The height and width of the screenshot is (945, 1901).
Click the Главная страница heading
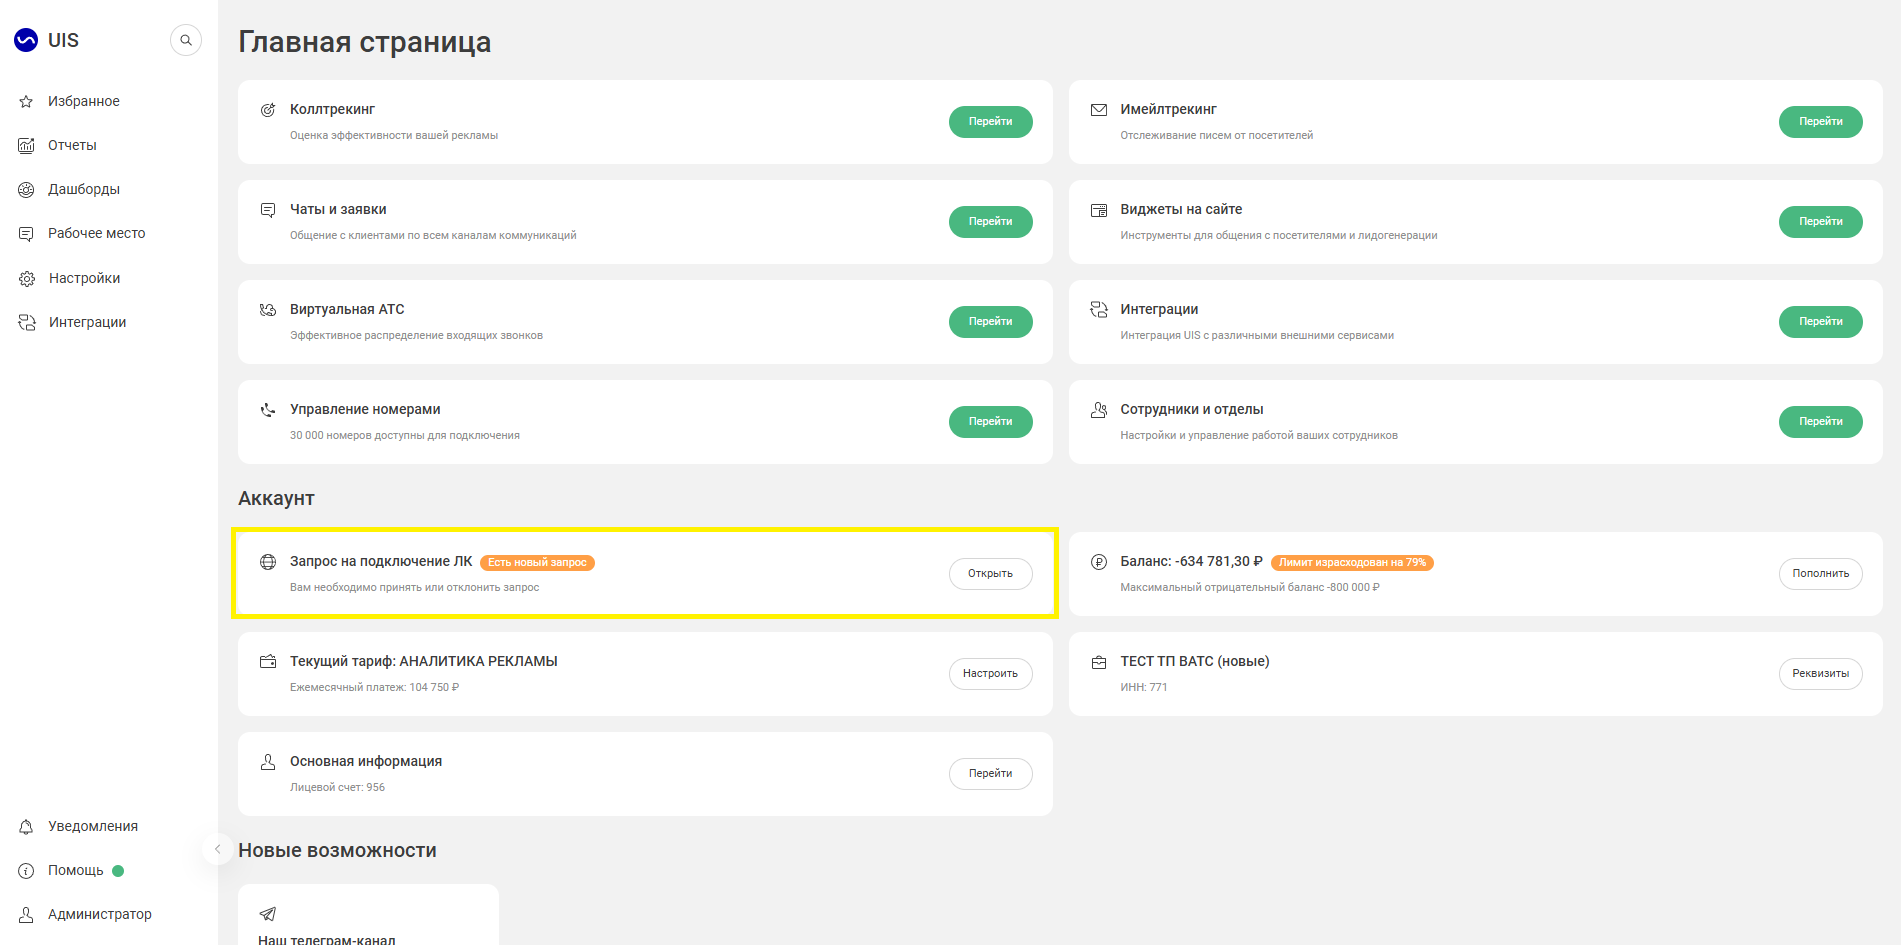coord(364,42)
